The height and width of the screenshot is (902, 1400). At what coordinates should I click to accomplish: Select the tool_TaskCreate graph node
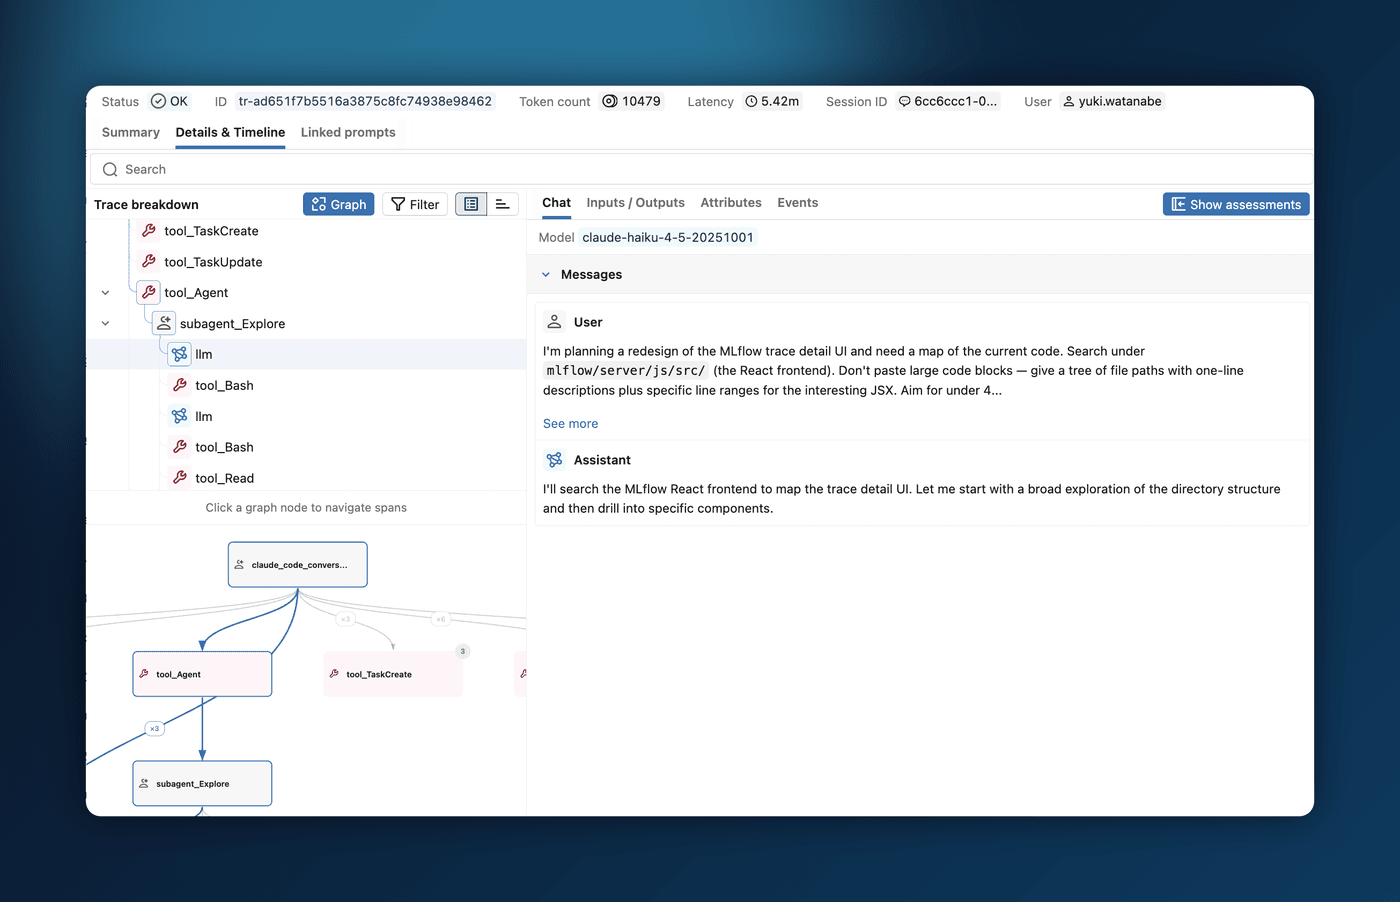coord(393,674)
